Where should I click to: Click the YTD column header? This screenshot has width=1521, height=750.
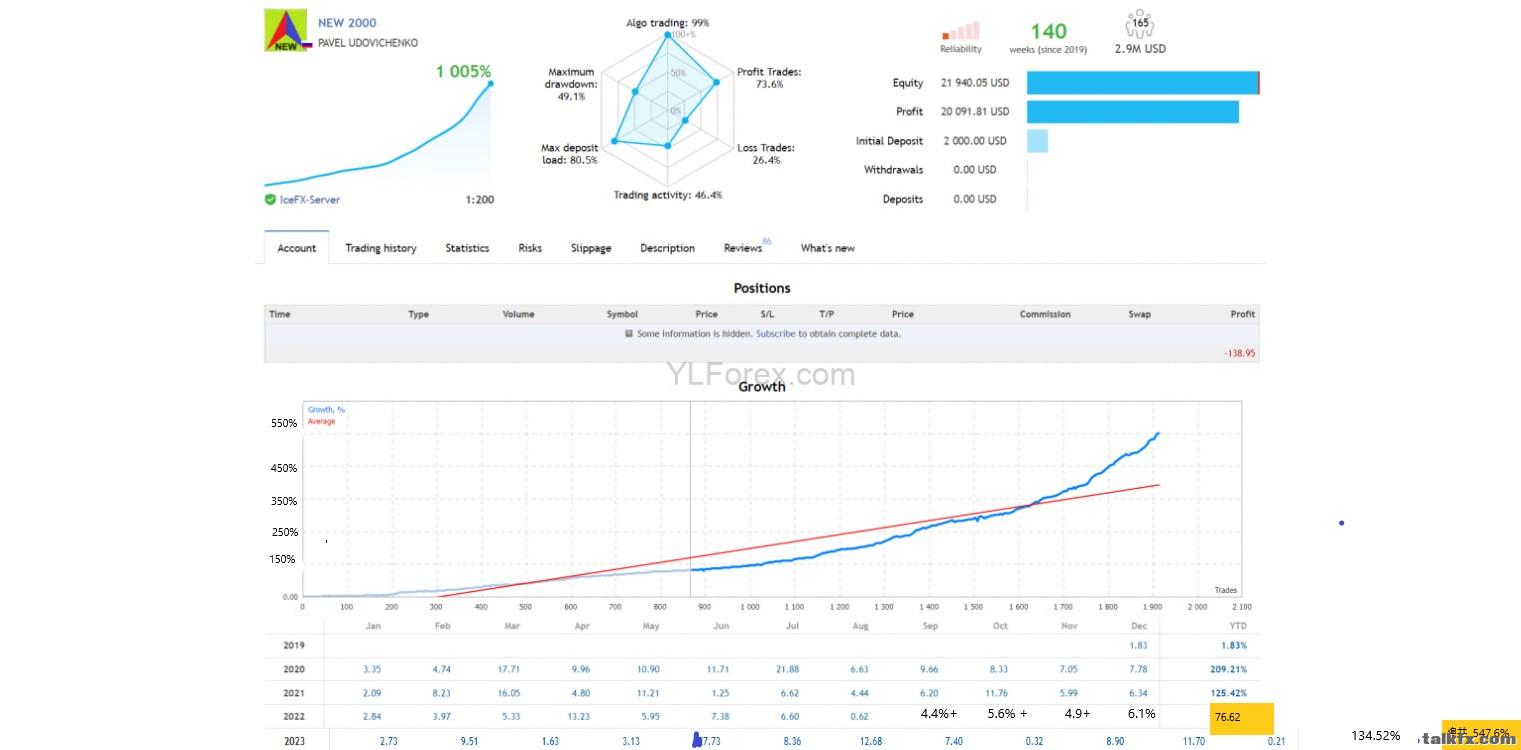[x=1238, y=626]
